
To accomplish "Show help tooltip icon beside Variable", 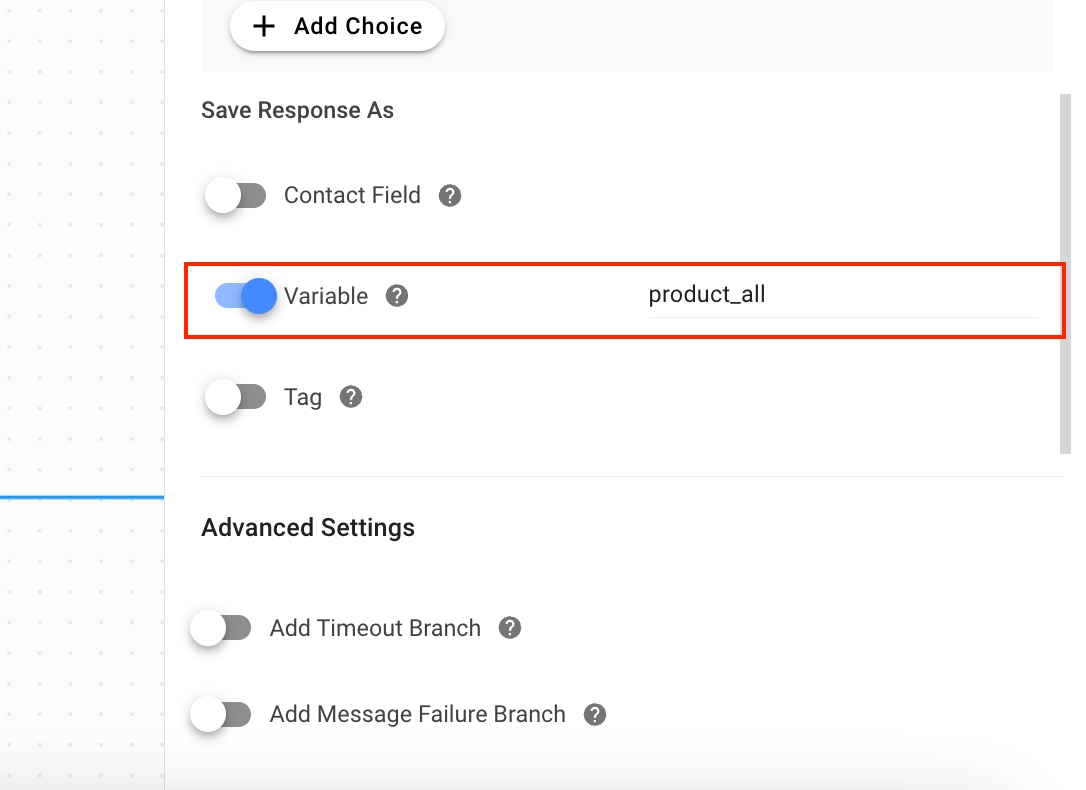I will pyautogui.click(x=397, y=296).
